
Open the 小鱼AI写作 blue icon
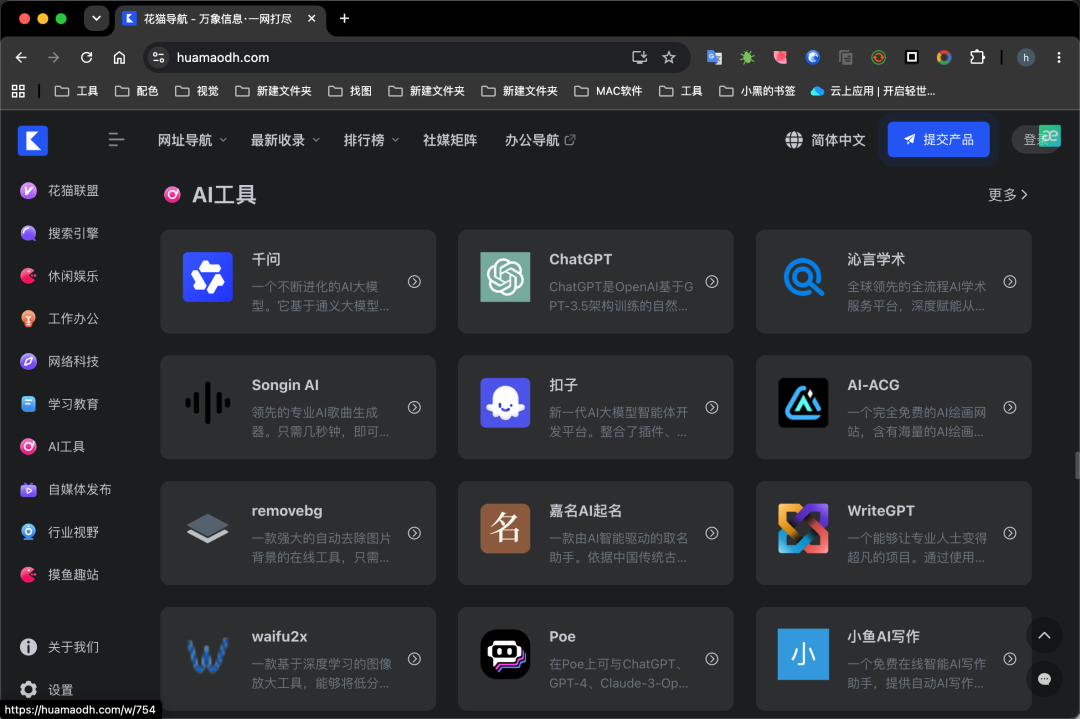pos(803,654)
